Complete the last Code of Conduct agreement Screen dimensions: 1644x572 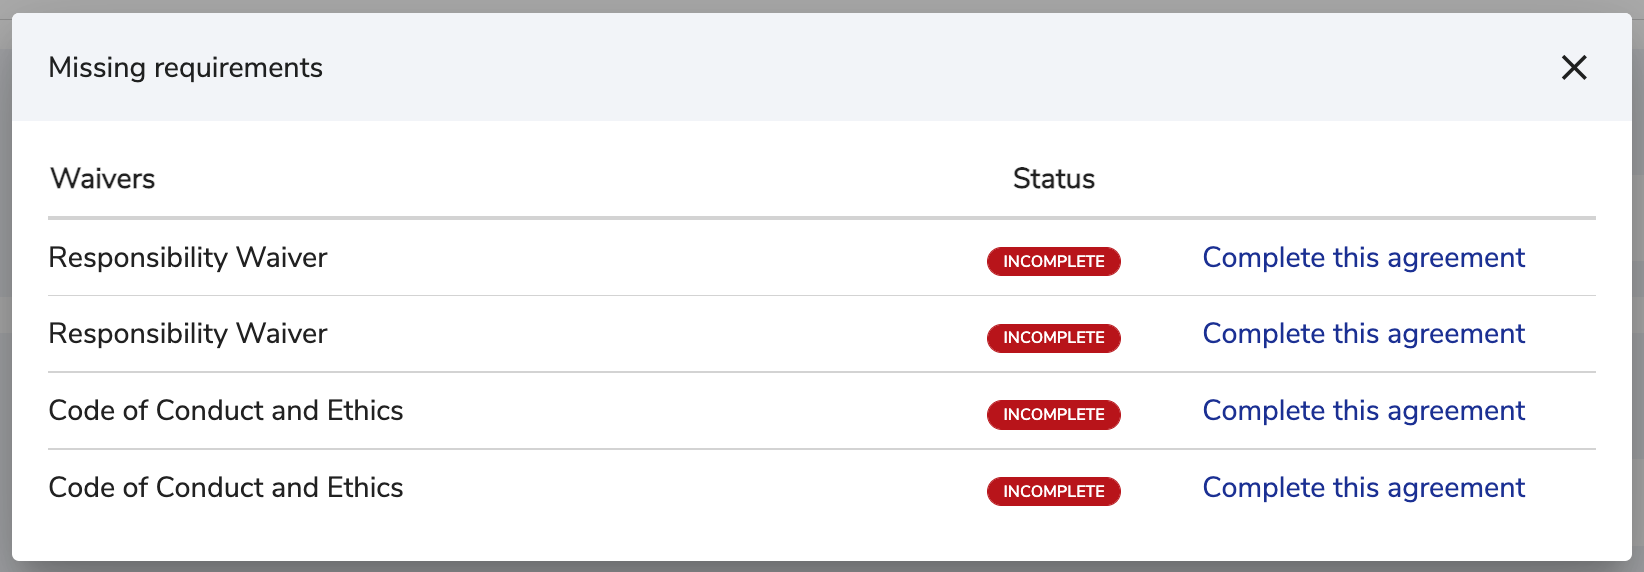point(1363,488)
